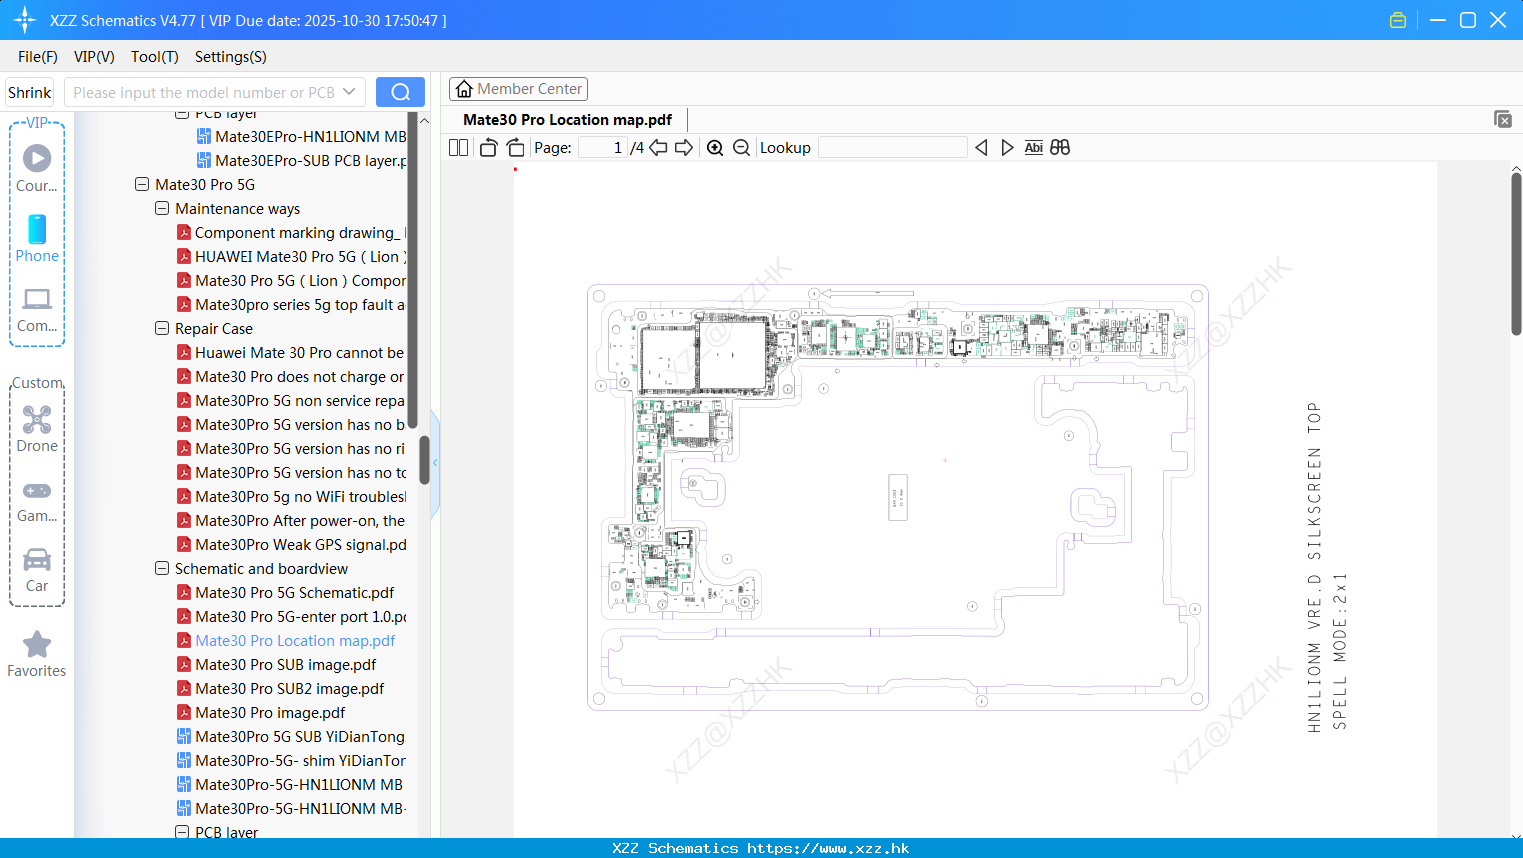Collapse the Maintenance ways folder
Image resolution: width=1523 pixels, height=858 pixels.
162,208
